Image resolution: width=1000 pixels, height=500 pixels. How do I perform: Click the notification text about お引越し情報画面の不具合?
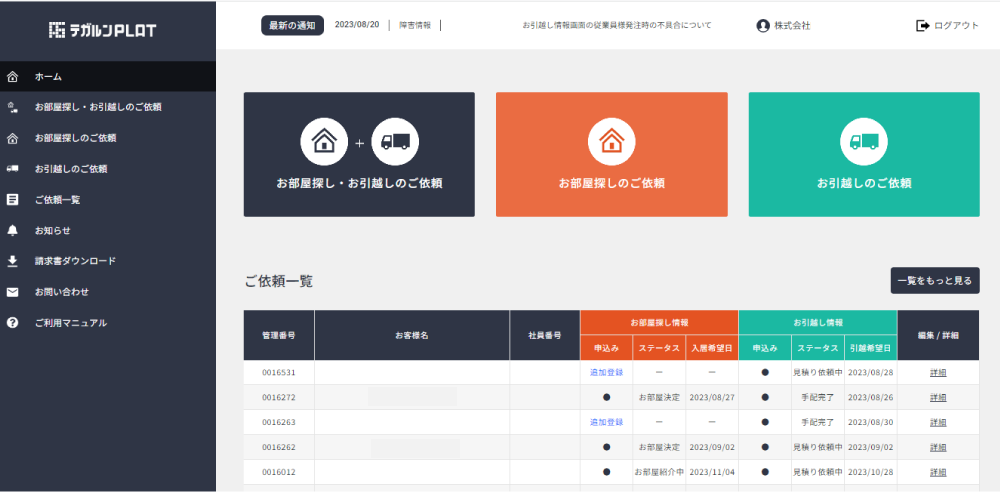pos(617,26)
